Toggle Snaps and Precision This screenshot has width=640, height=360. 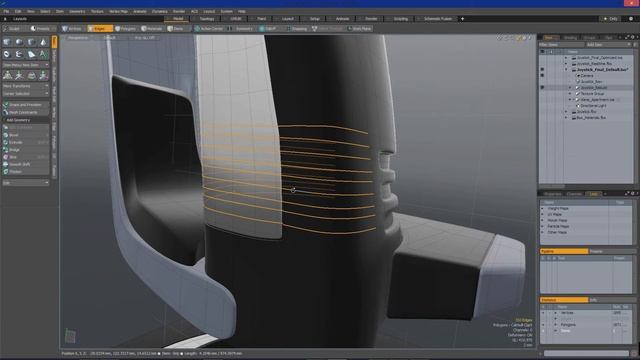25,105
